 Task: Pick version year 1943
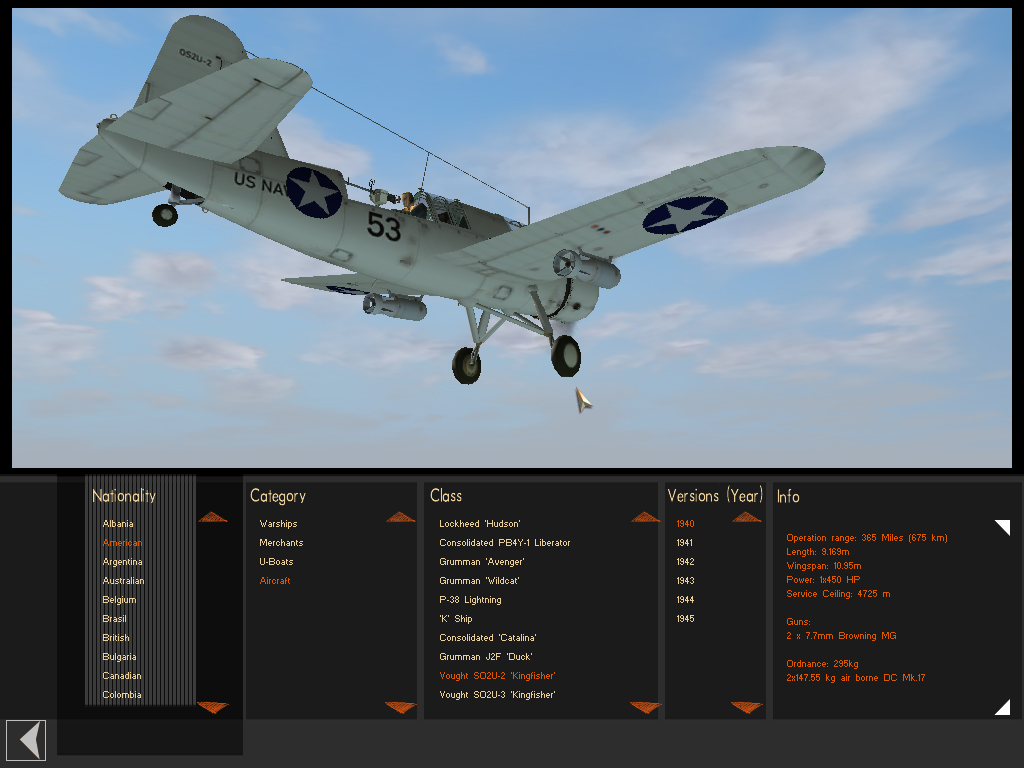pyautogui.click(x=685, y=581)
